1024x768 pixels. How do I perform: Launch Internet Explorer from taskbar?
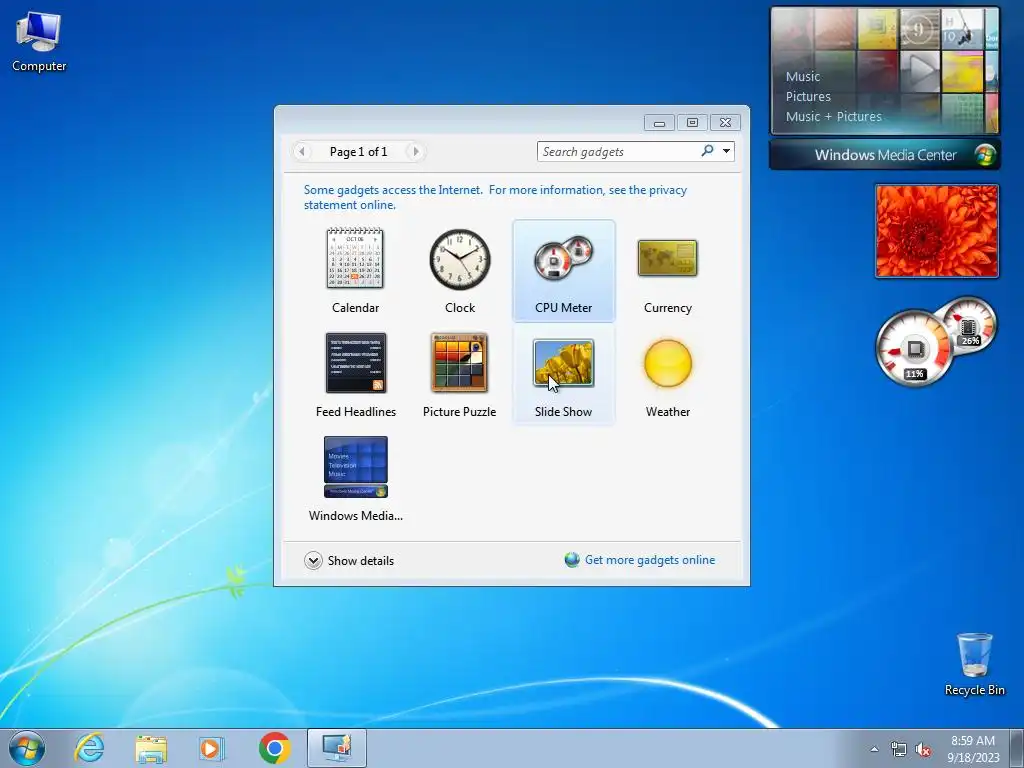89,748
